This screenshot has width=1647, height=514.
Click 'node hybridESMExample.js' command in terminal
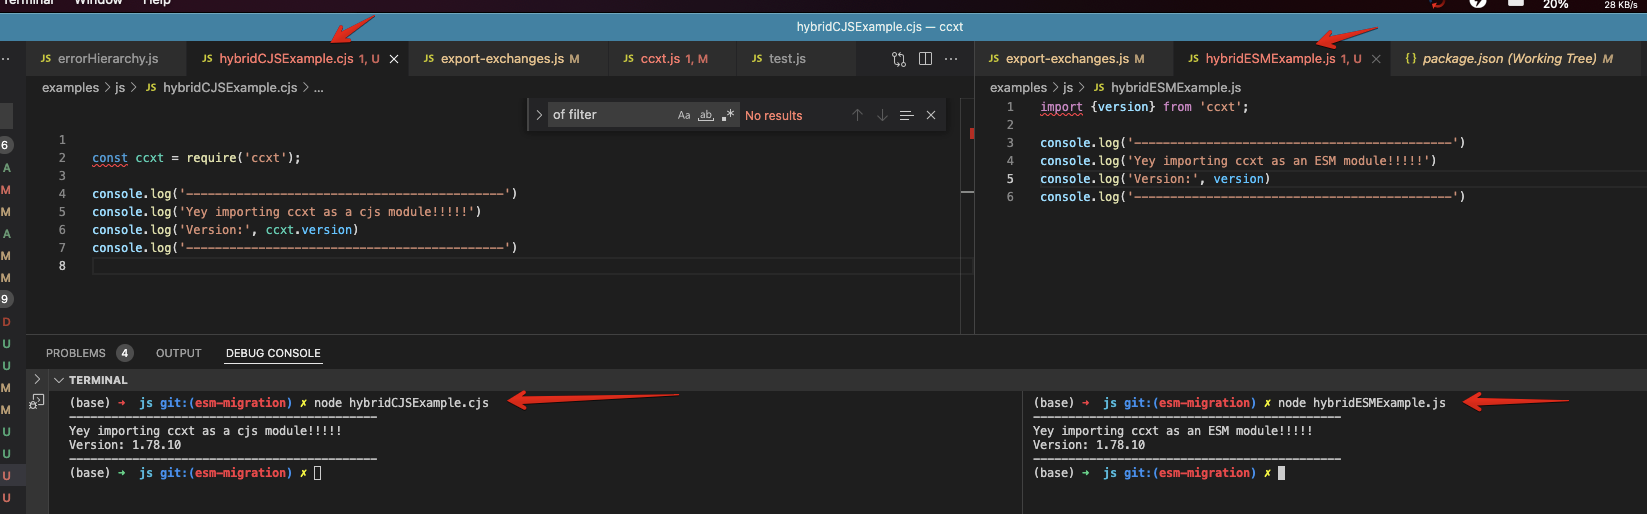[1362, 403]
